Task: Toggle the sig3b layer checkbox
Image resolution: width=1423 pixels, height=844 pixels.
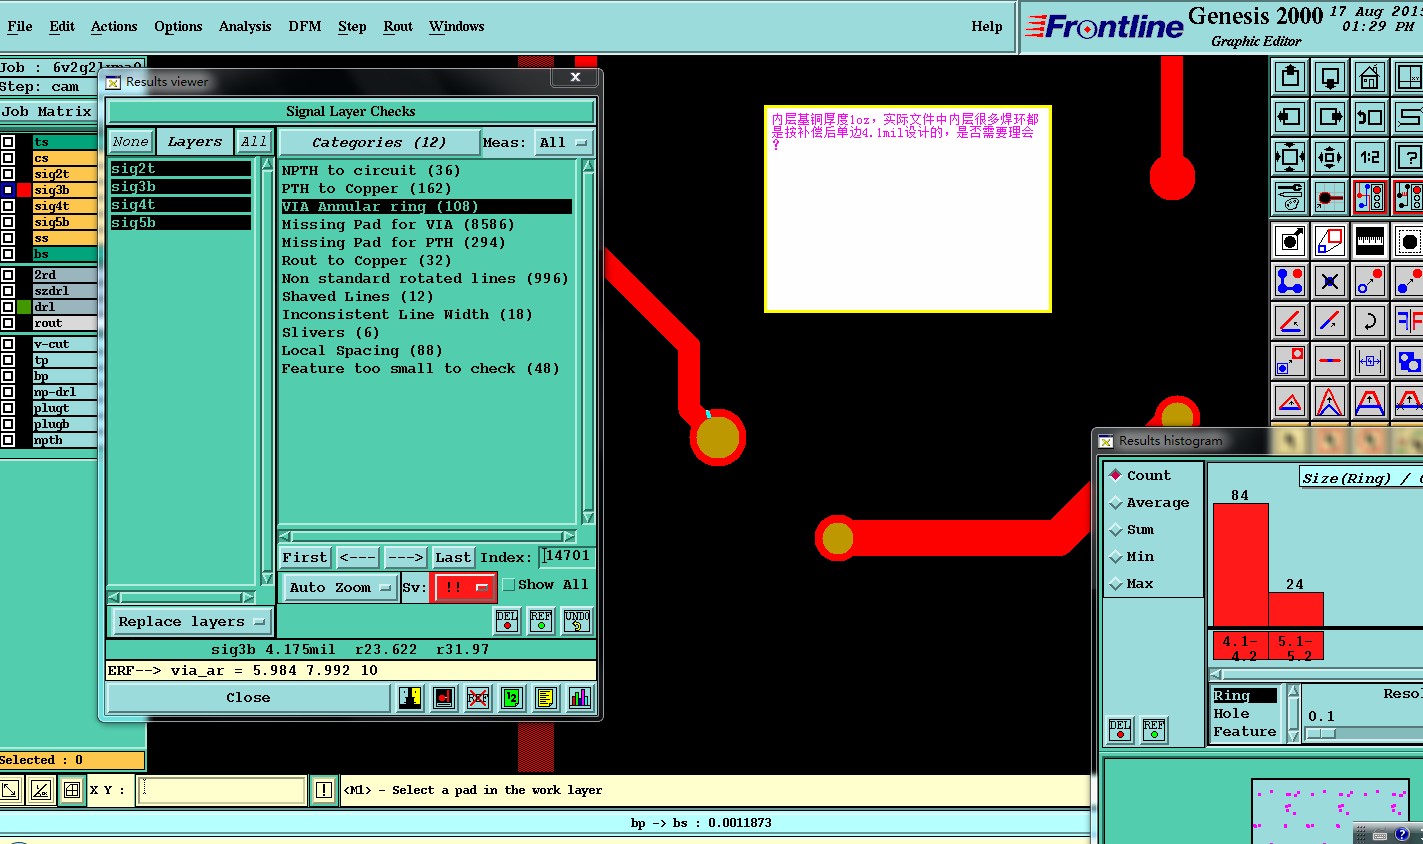Action: coord(8,190)
